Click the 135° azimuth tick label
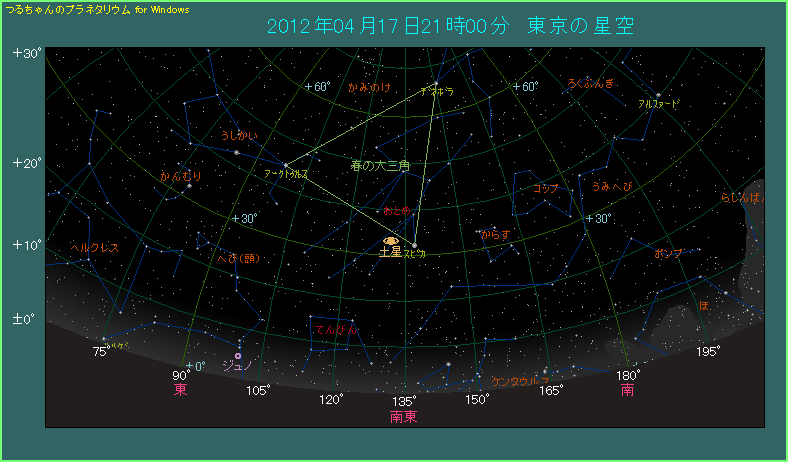The width and height of the screenshot is (788, 462). [x=404, y=400]
